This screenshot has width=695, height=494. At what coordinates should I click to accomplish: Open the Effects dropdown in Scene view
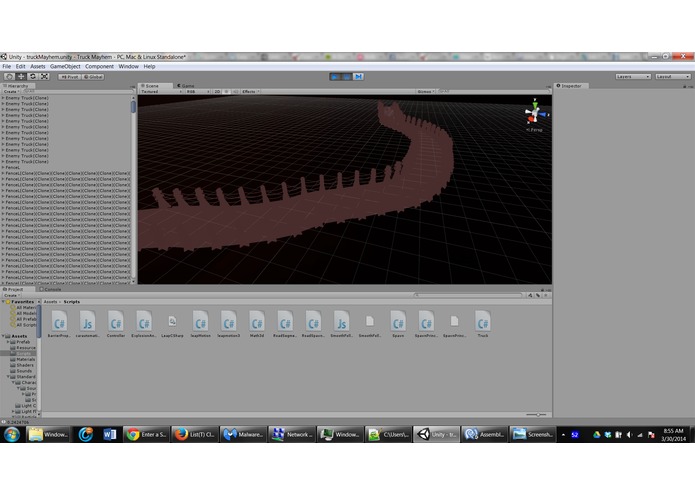pos(250,92)
